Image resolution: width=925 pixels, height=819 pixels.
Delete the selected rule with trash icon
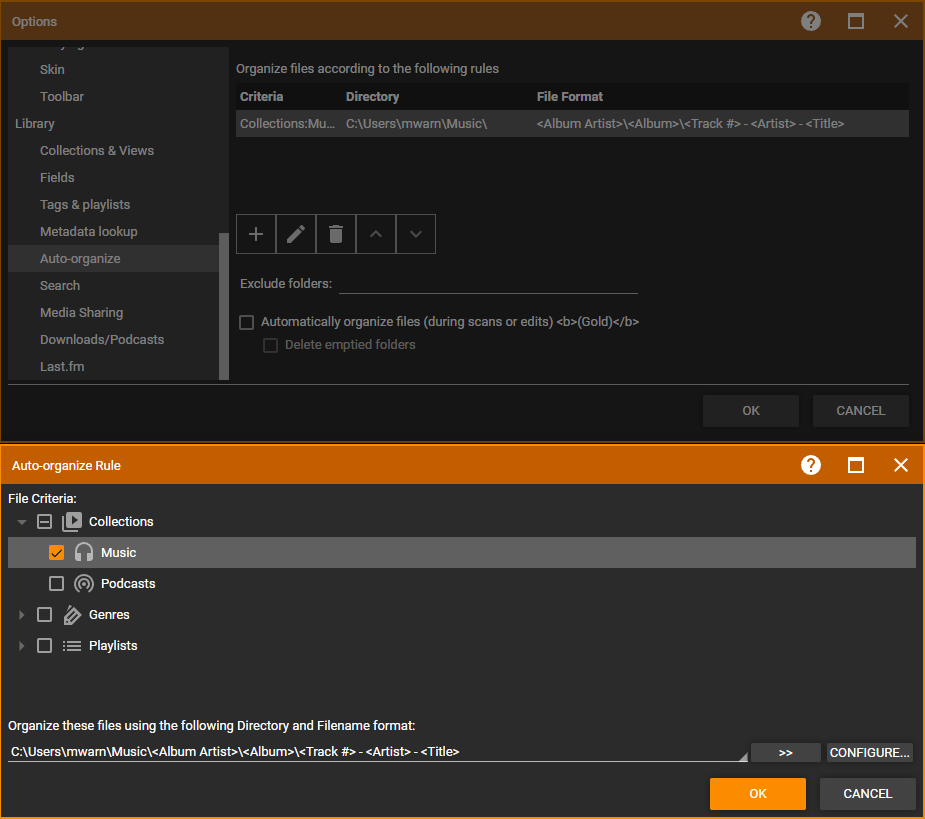point(336,234)
